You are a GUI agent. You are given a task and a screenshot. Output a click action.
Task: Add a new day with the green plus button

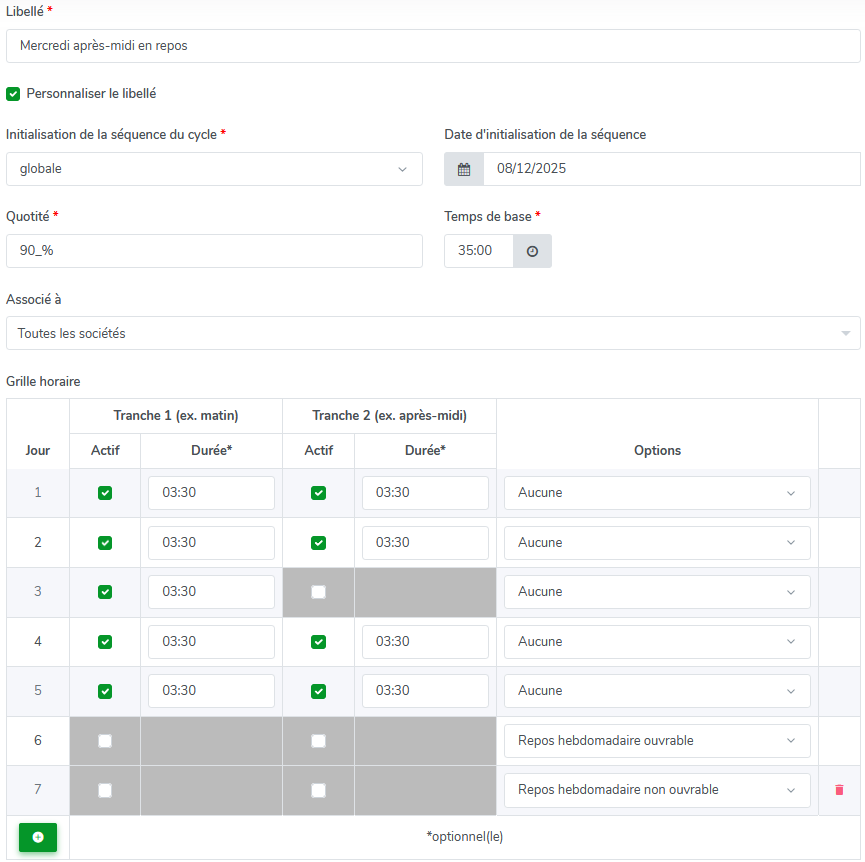(x=38, y=837)
